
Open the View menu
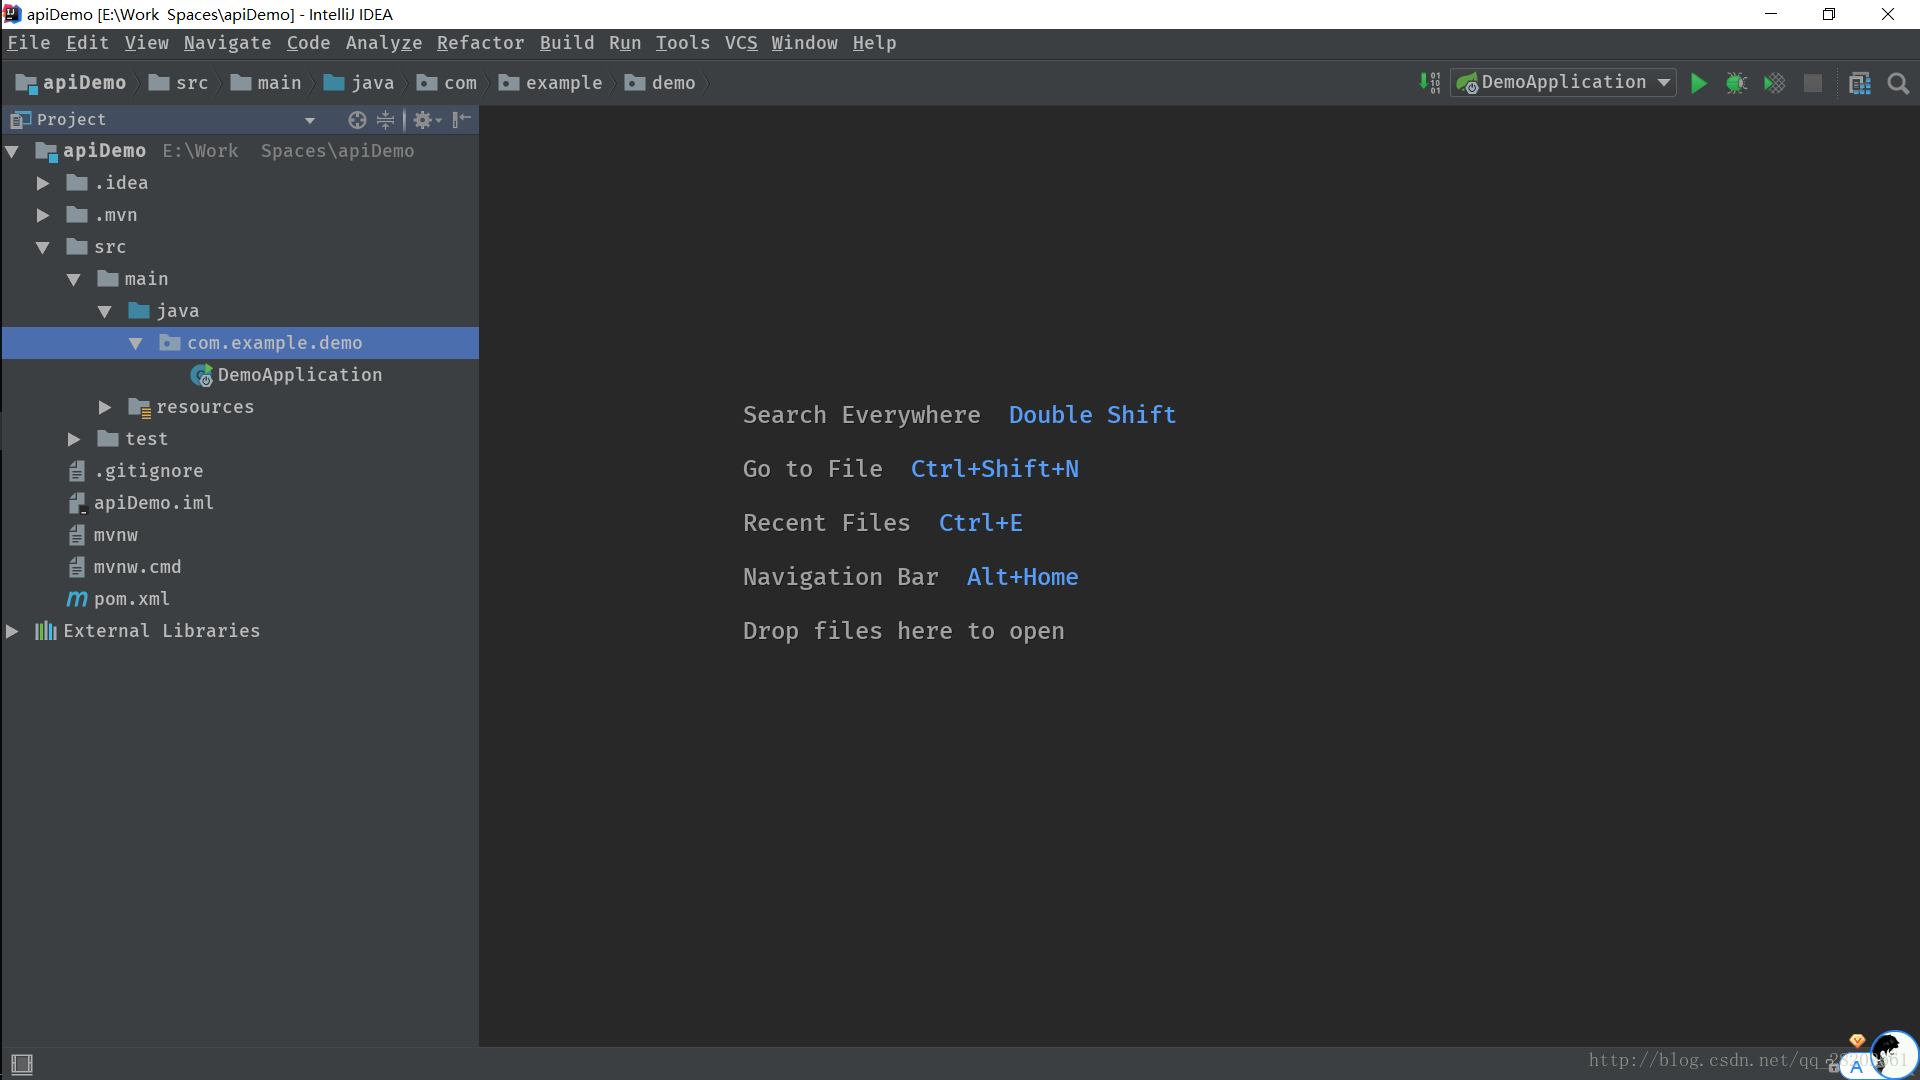click(147, 43)
